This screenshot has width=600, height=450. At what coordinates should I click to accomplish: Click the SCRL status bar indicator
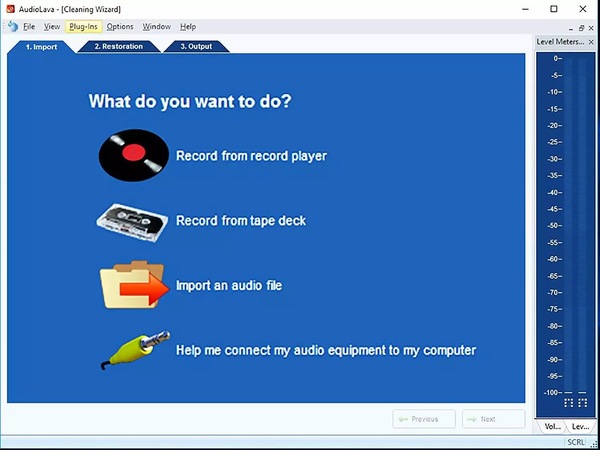click(x=576, y=442)
